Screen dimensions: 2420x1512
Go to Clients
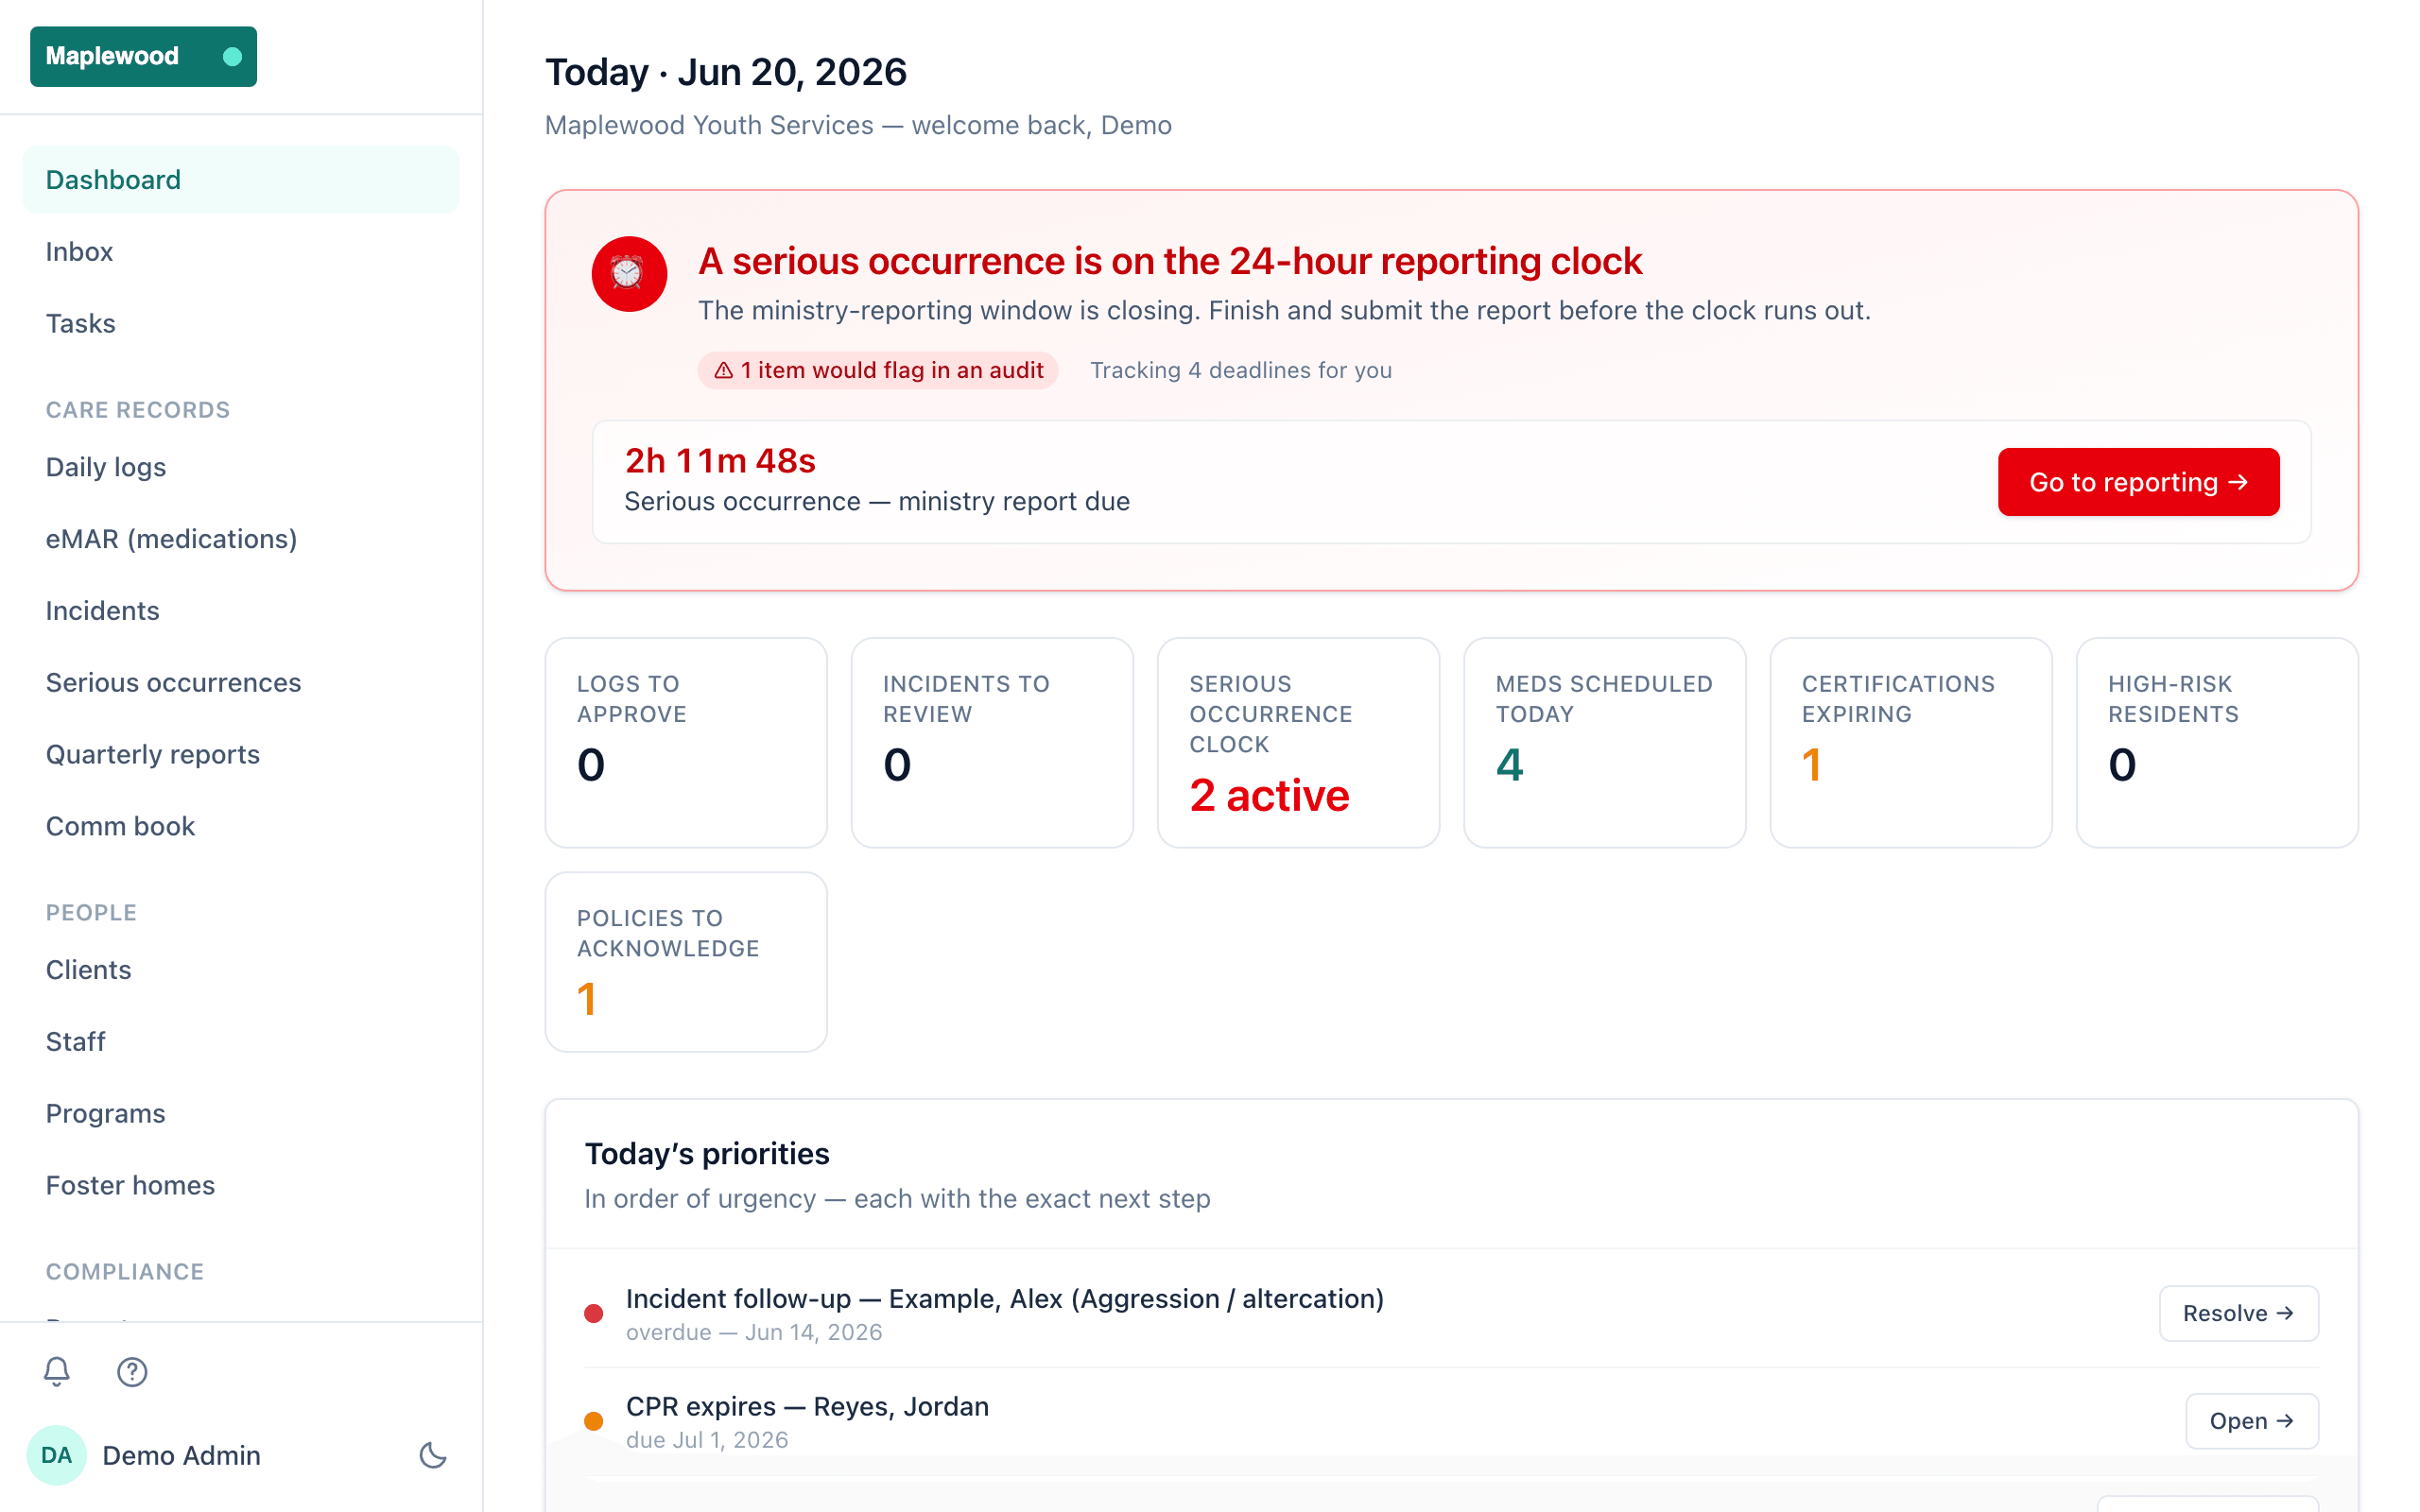pyautogui.click(x=241, y=970)
